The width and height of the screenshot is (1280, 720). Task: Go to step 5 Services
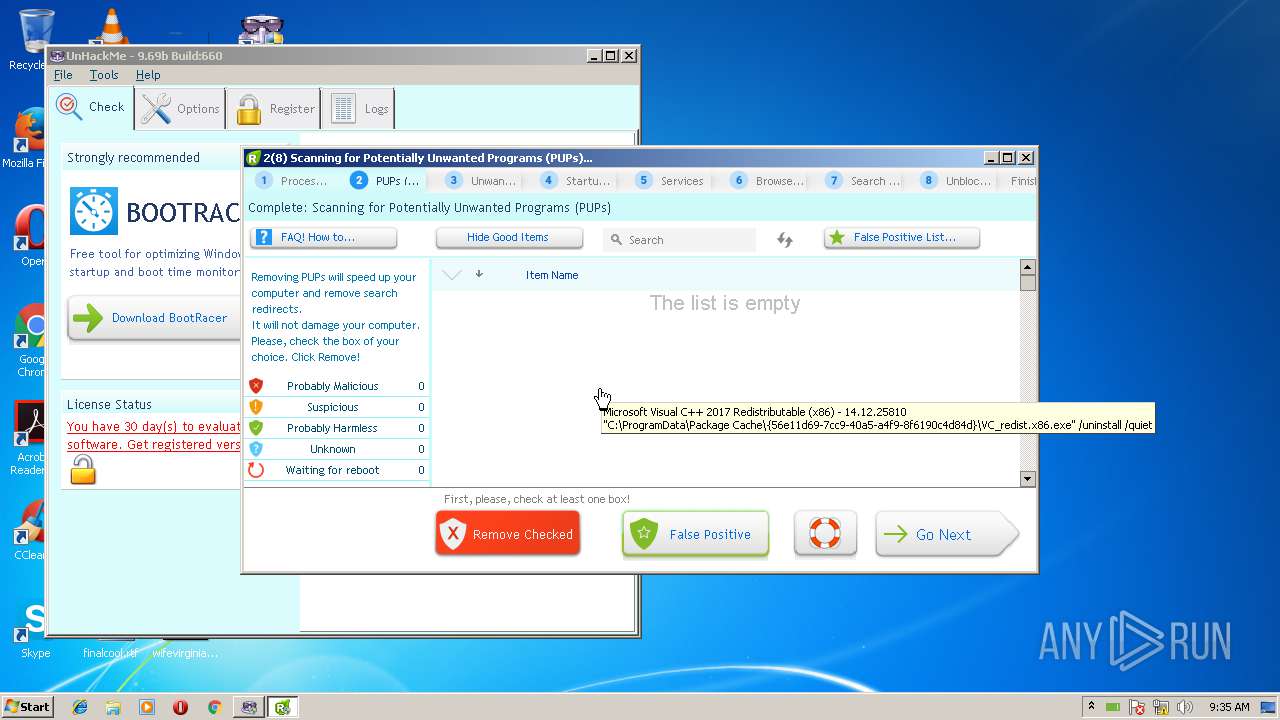(671, 181)
